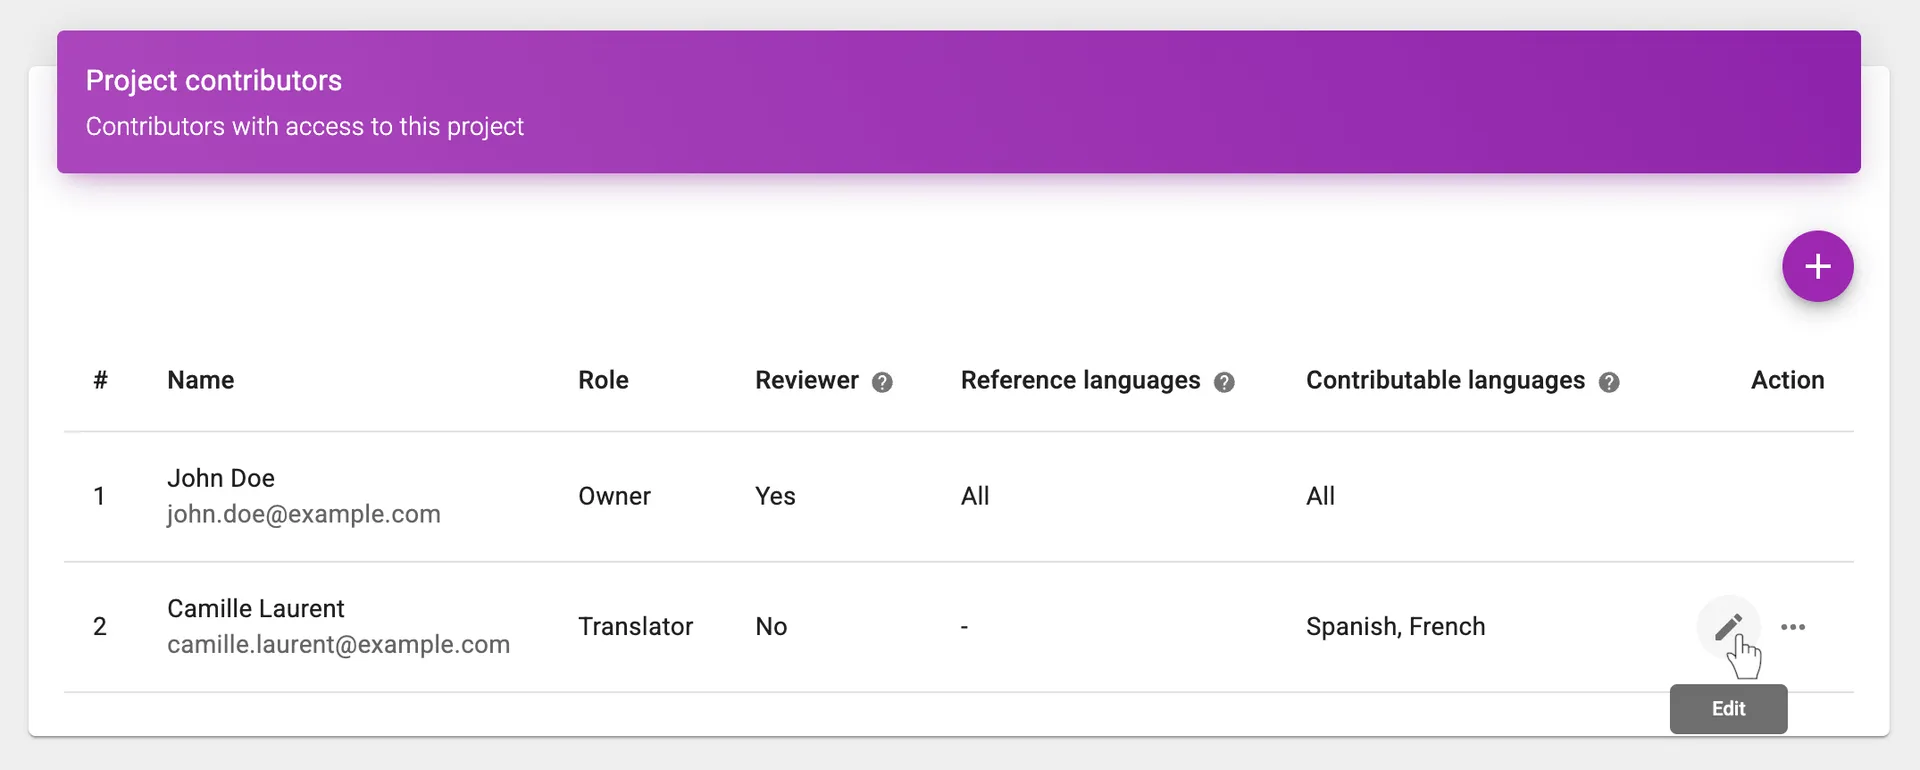Screen dimensions: 1920x770
Task: Show help for Reviewer column
Action: pyautogui.click(x=882, y=382)
